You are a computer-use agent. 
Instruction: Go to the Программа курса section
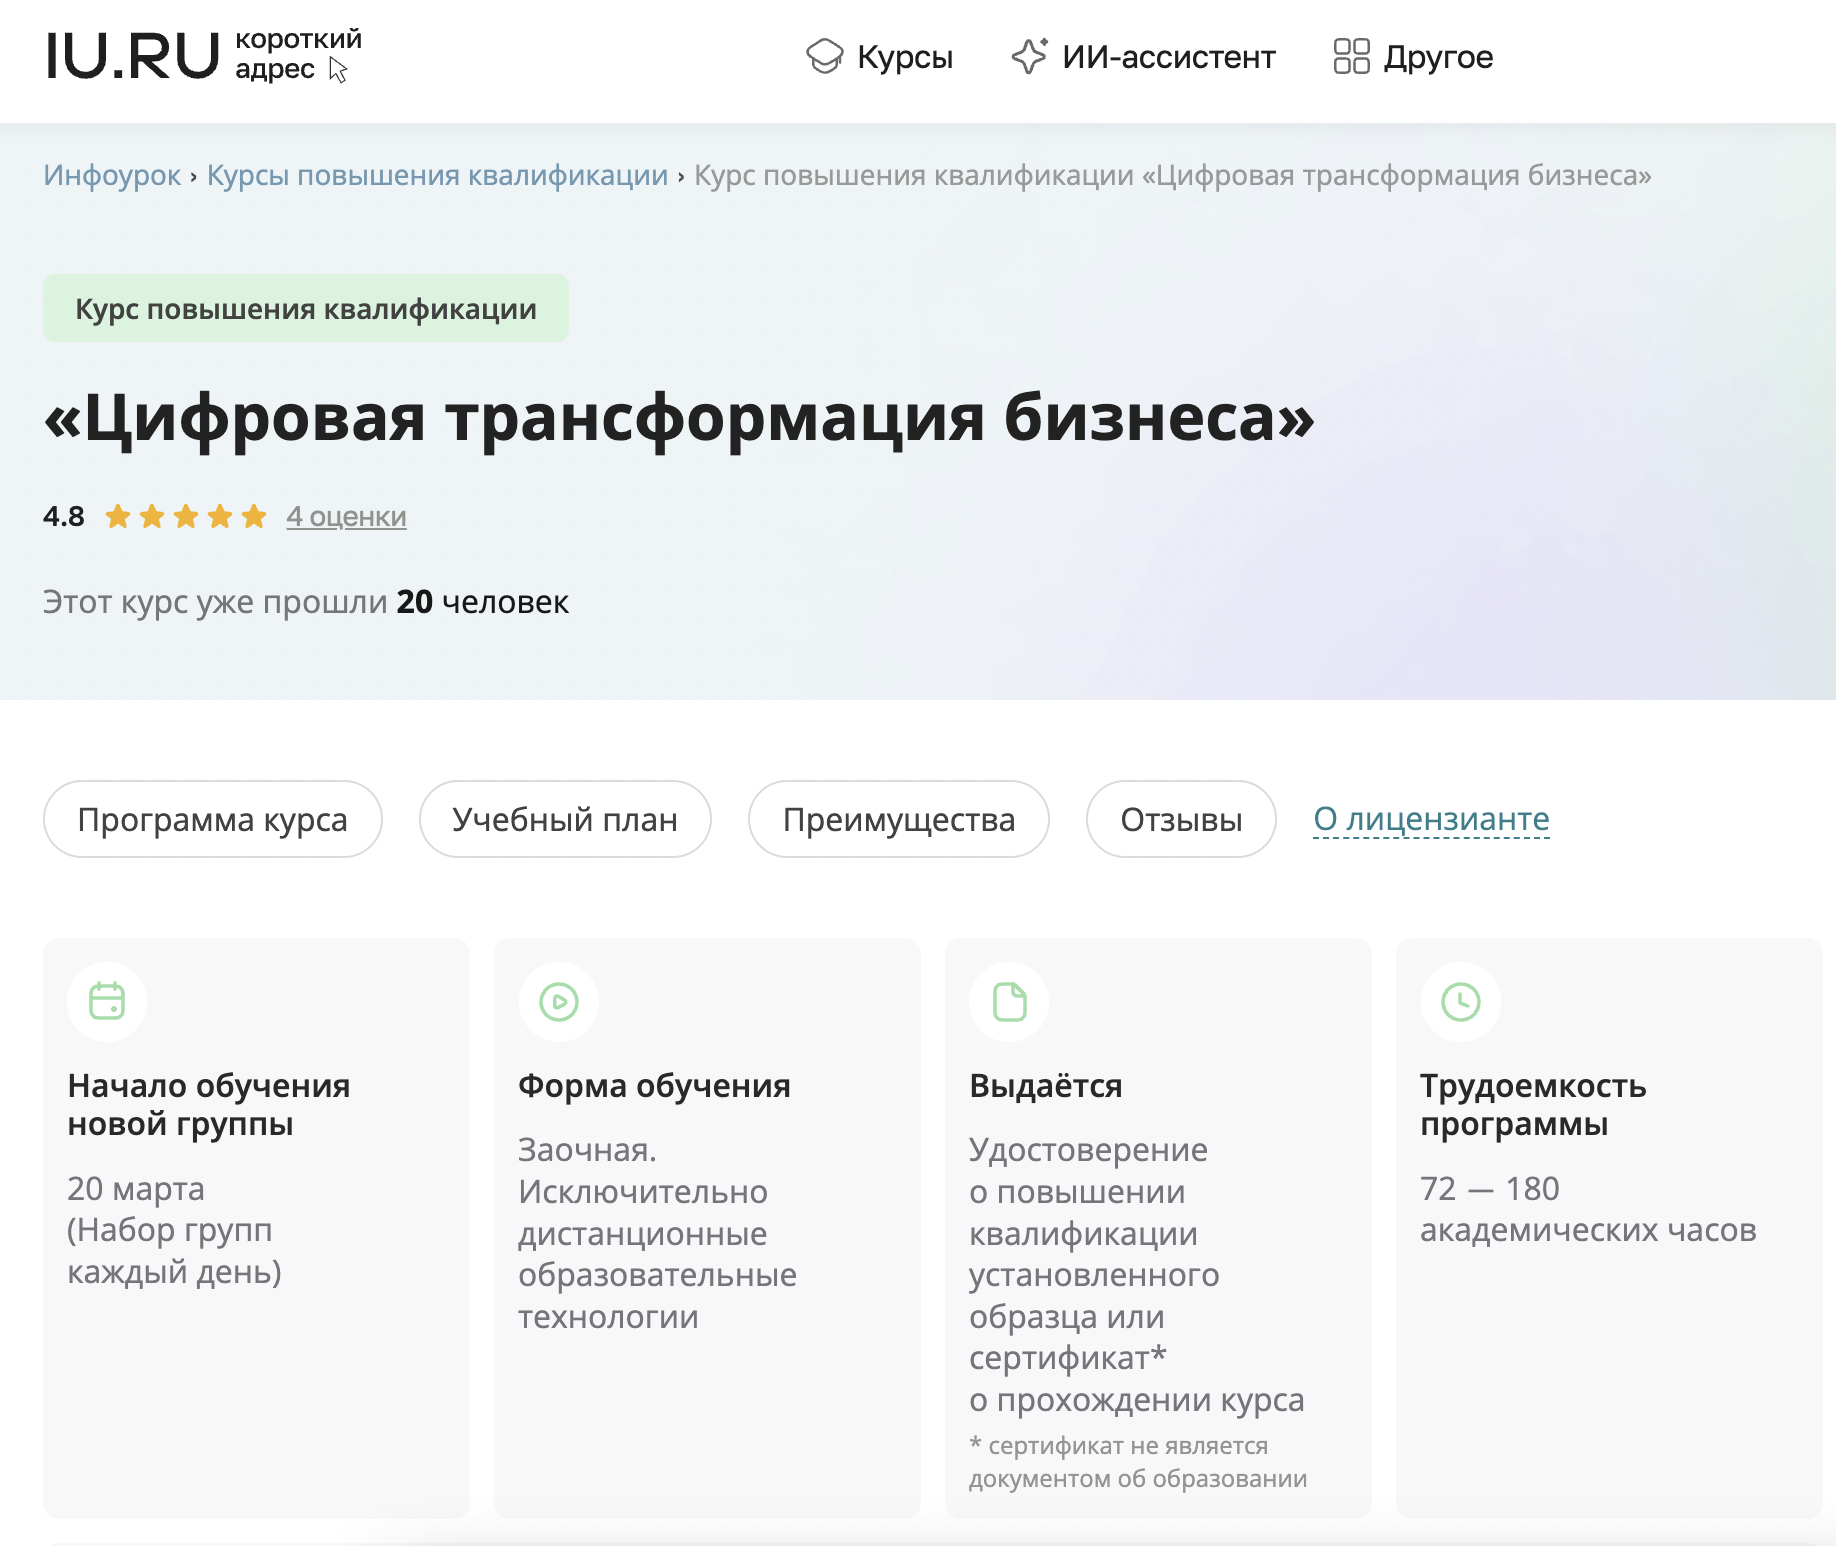pos(212,819)
